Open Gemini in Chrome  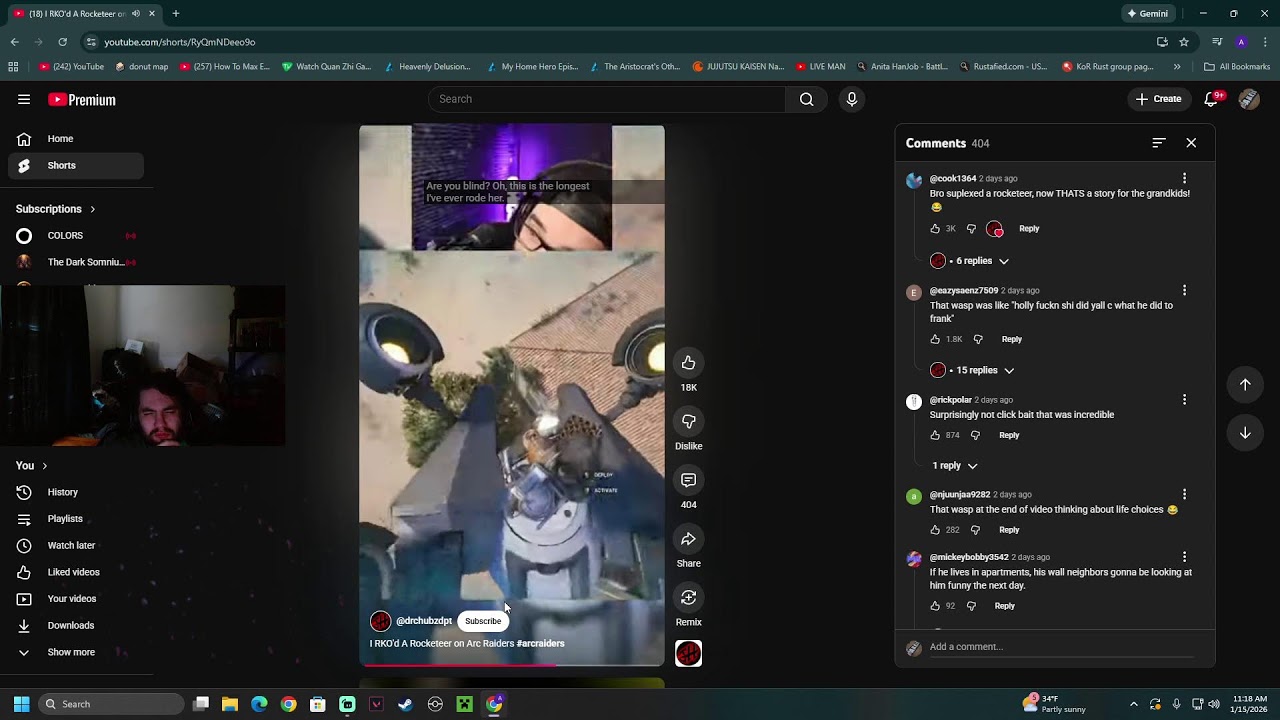click(x=1148, y=14)
